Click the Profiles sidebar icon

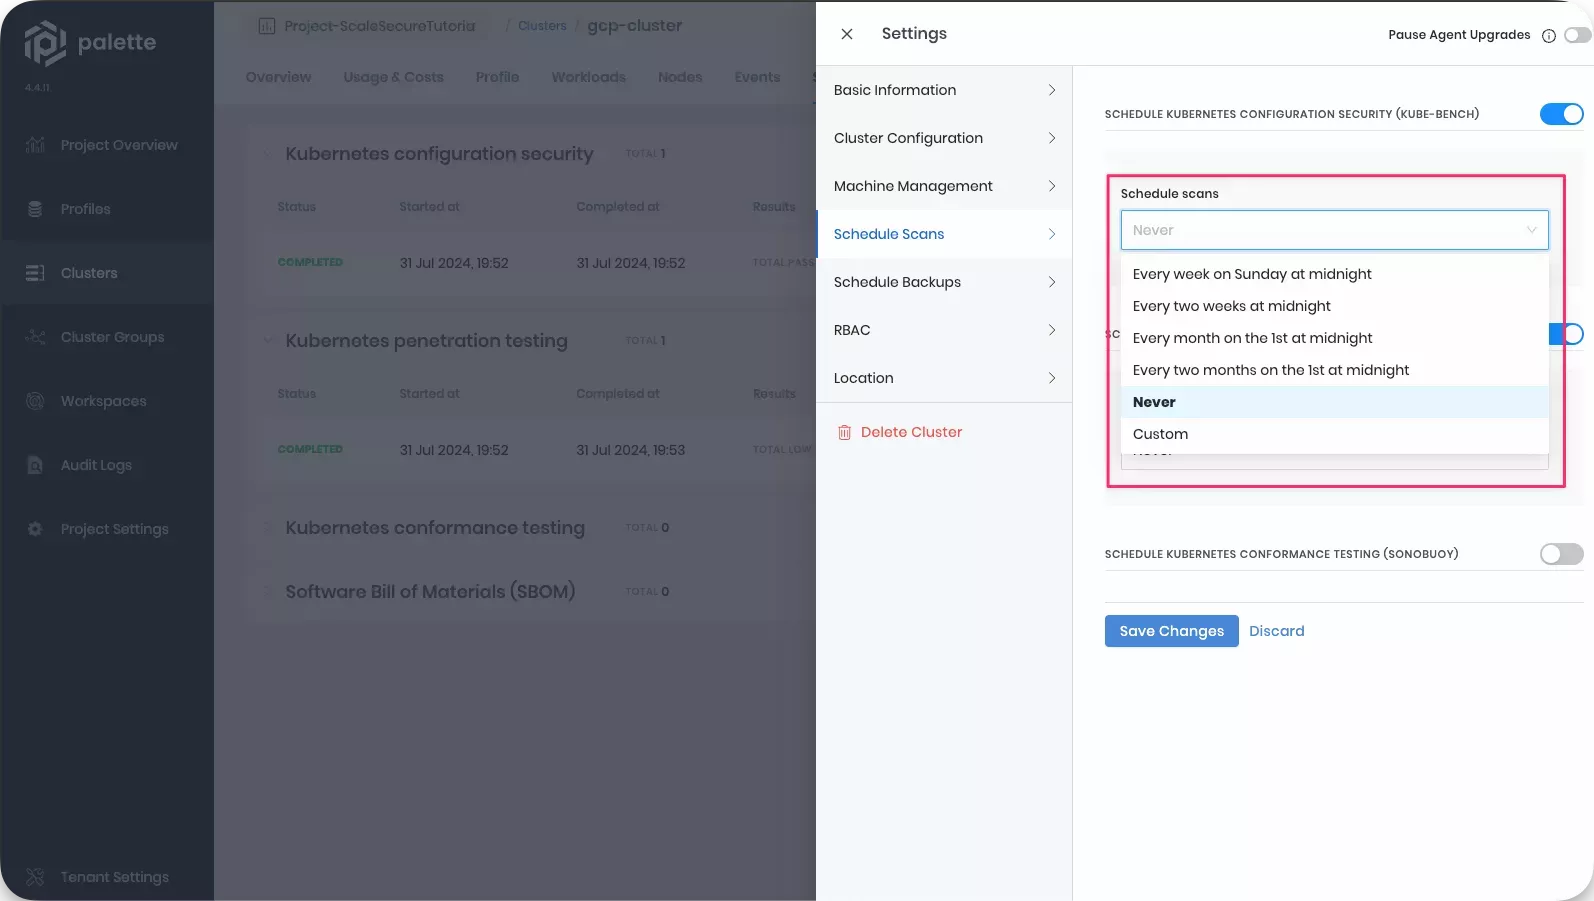(x=35, y=209)
